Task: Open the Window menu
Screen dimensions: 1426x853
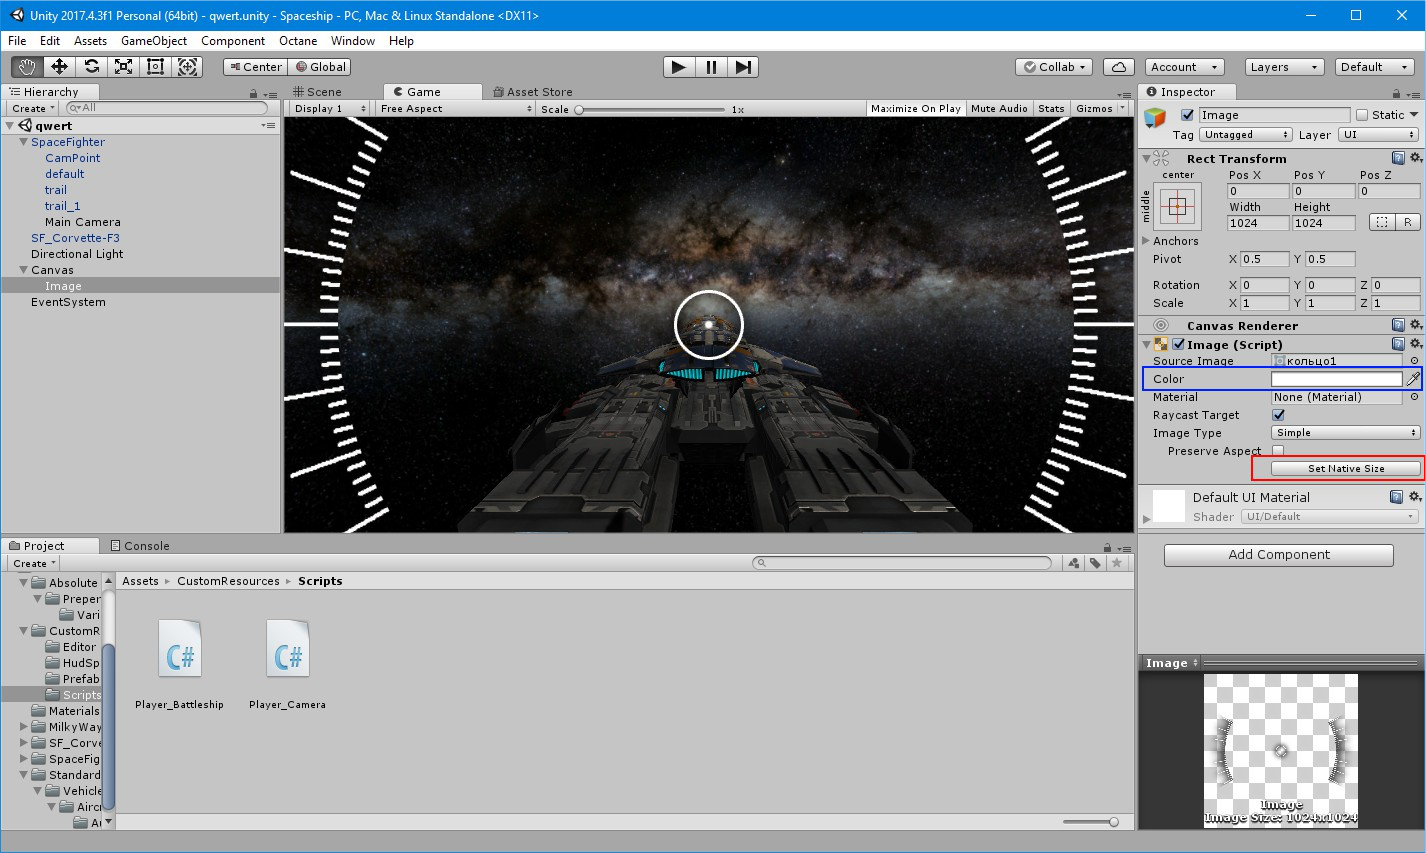Action: pyautogui.click(x=353, y=41)
